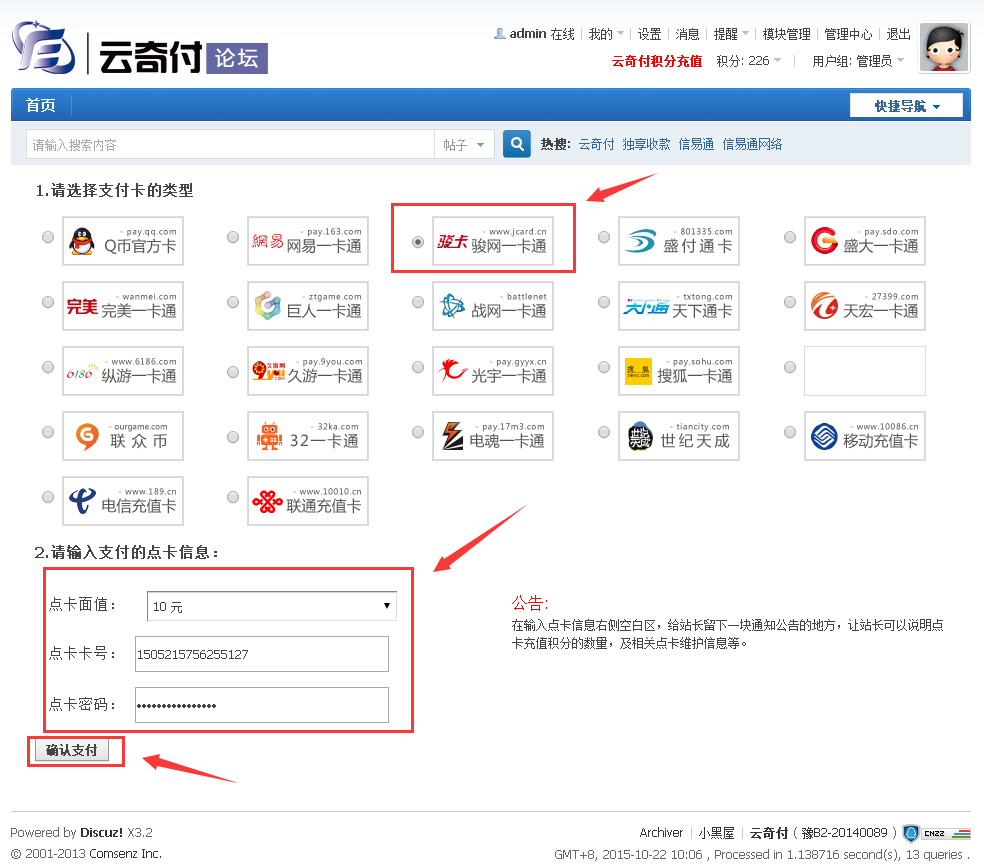Screen dimensions: 984x867
Task: Select the 联通充值卡 radio button
Action: coord(233,497)
